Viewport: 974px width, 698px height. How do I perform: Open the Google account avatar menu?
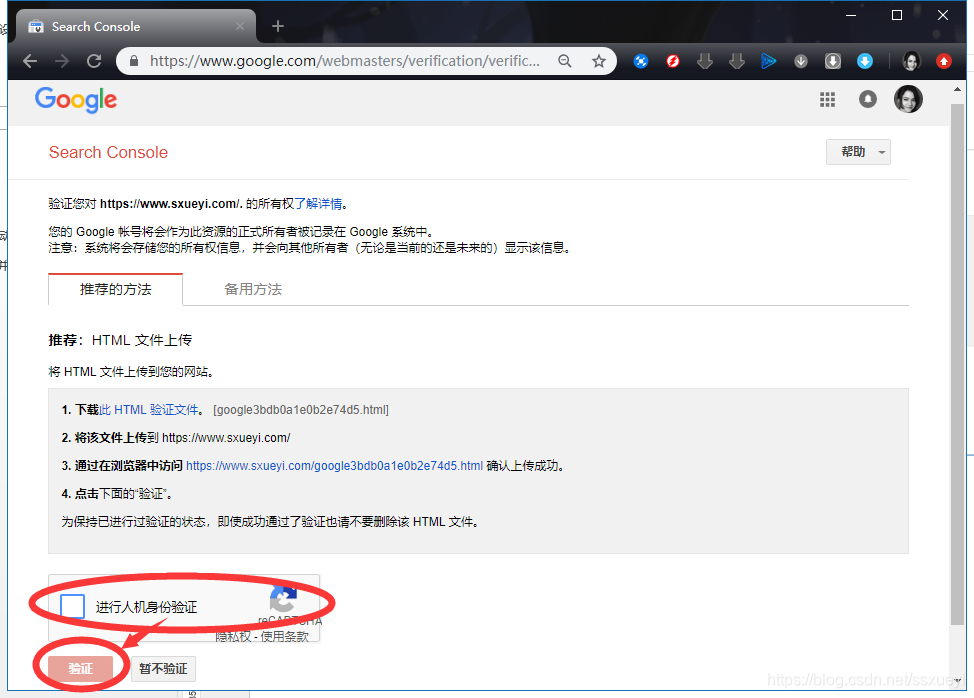[908, 99]
